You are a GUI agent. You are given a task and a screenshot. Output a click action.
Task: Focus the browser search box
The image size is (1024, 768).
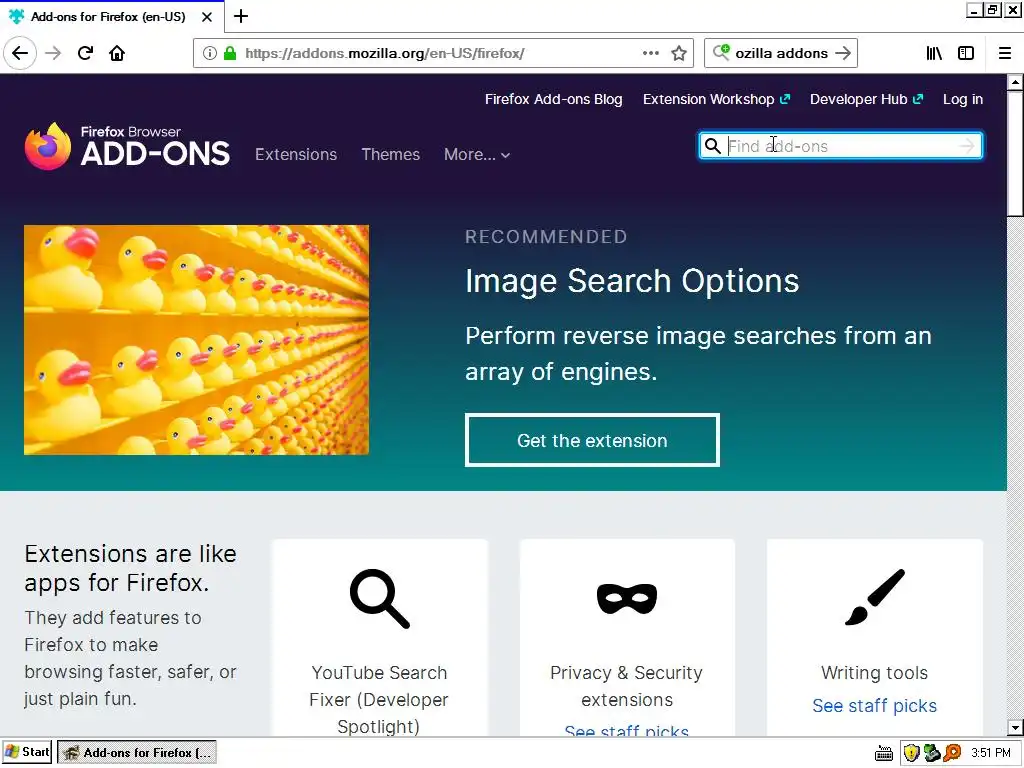(780, 53)
